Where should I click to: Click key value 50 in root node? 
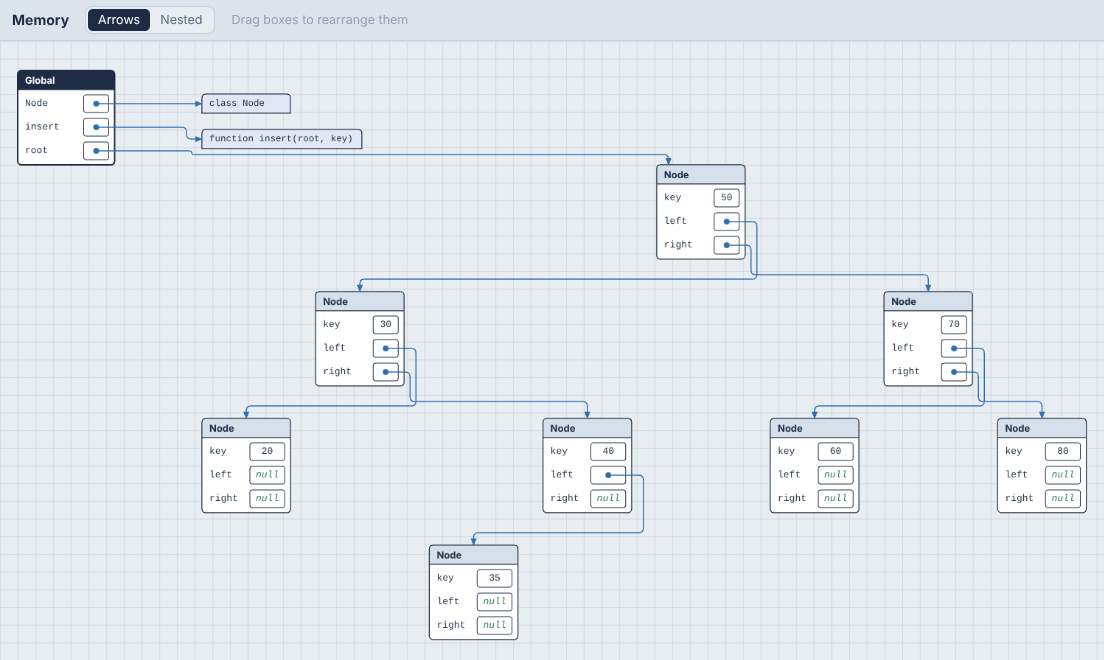coord(727,198)
